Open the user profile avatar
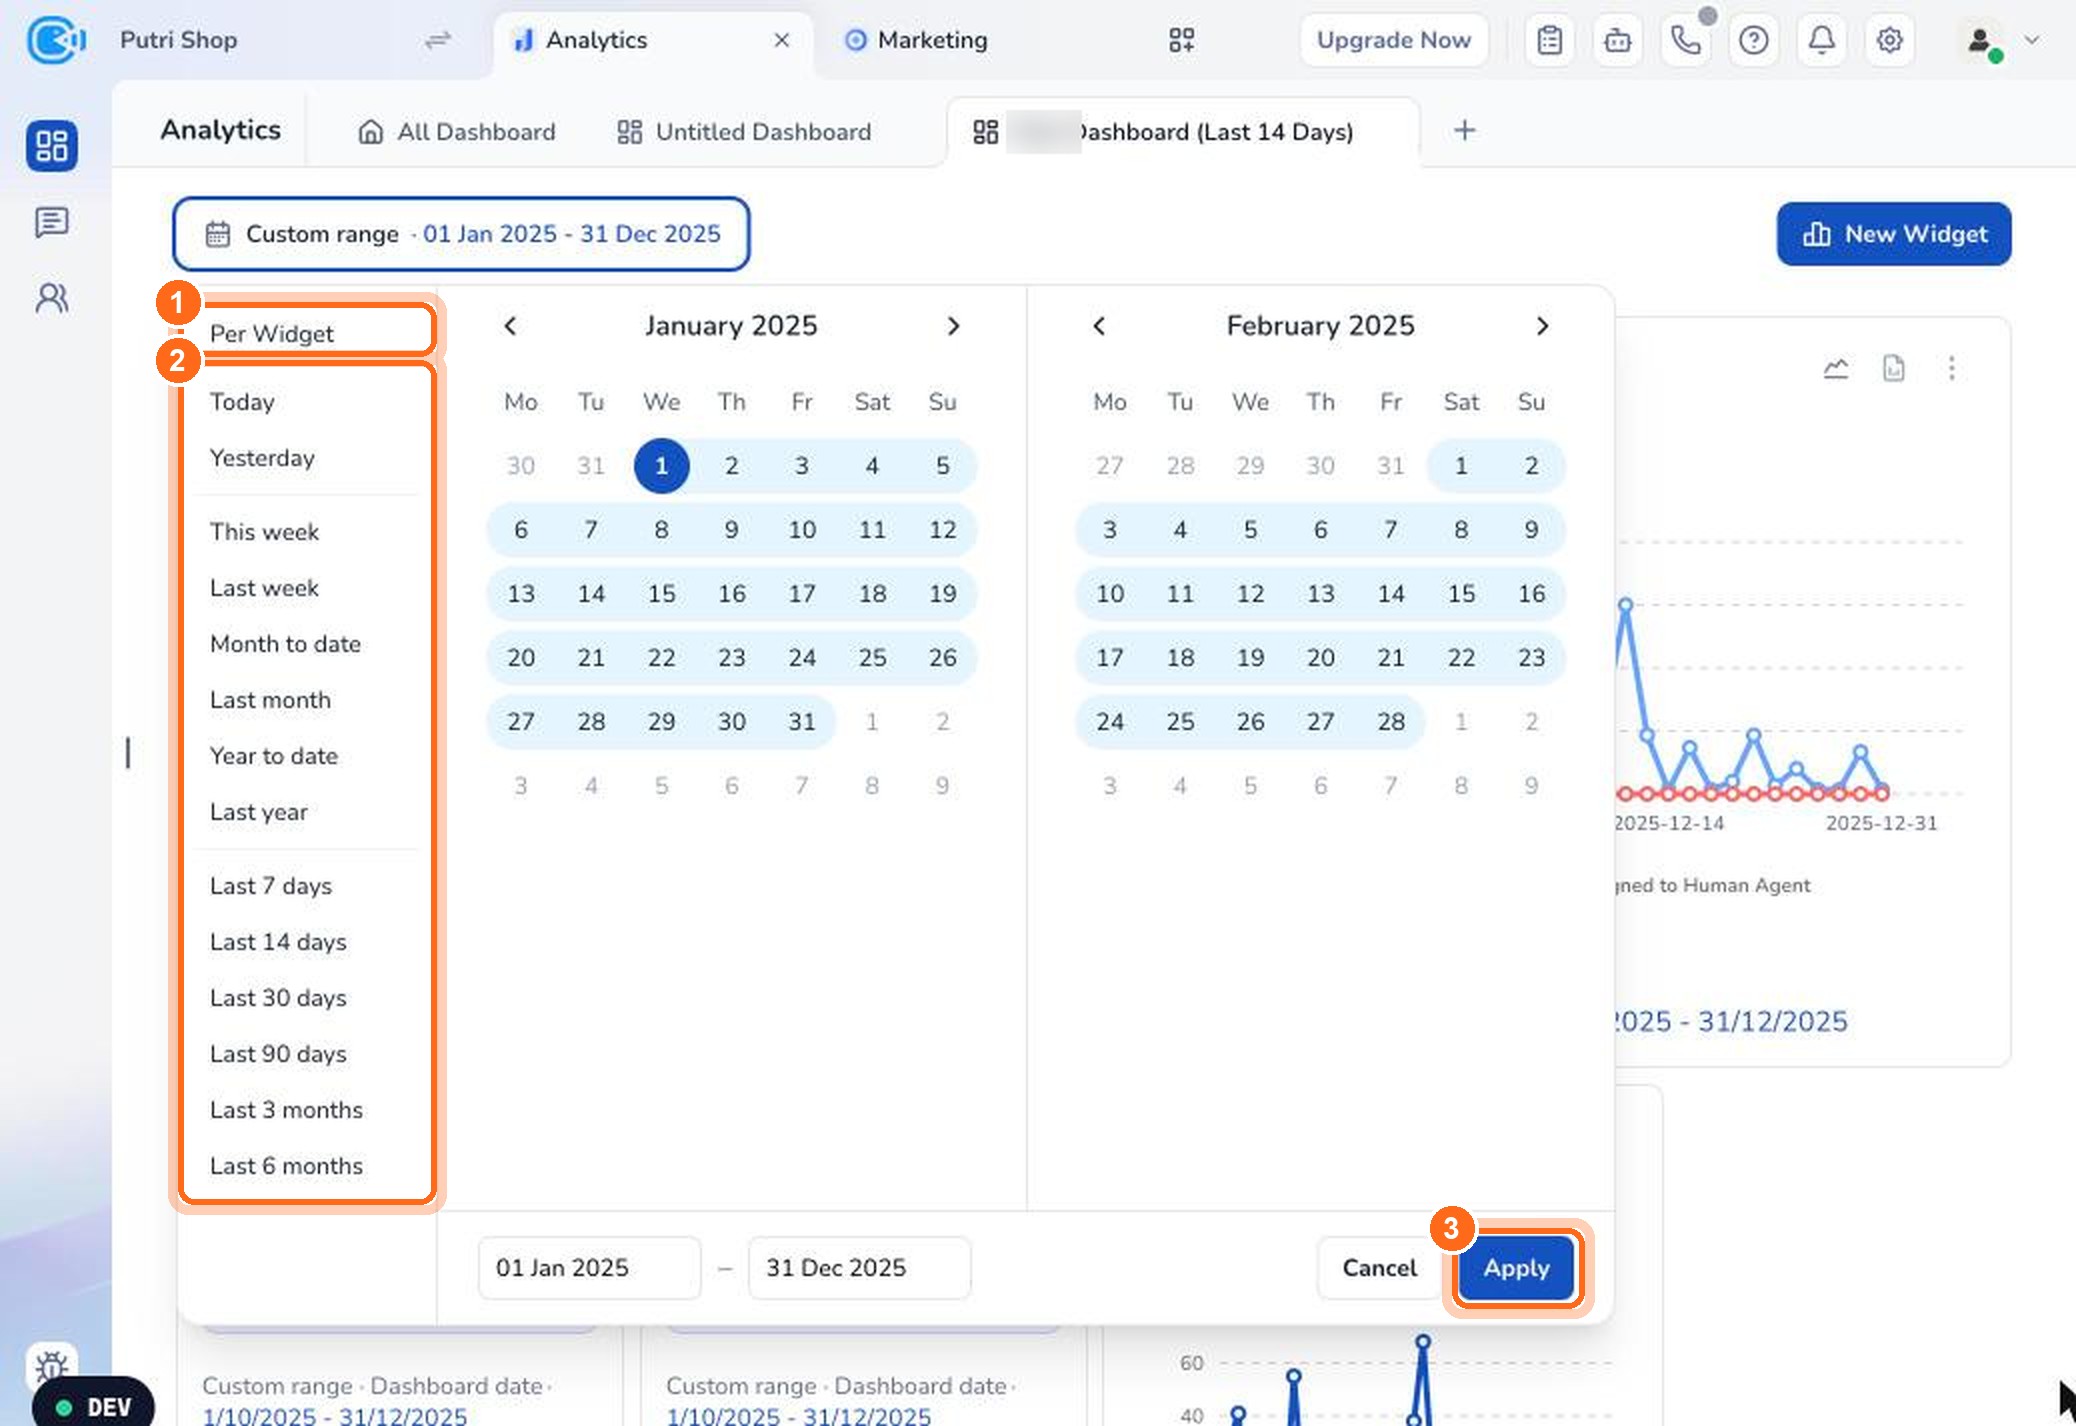Image resolution: width=2076 pixels, height=1426 pixels. click(1980, 40)
